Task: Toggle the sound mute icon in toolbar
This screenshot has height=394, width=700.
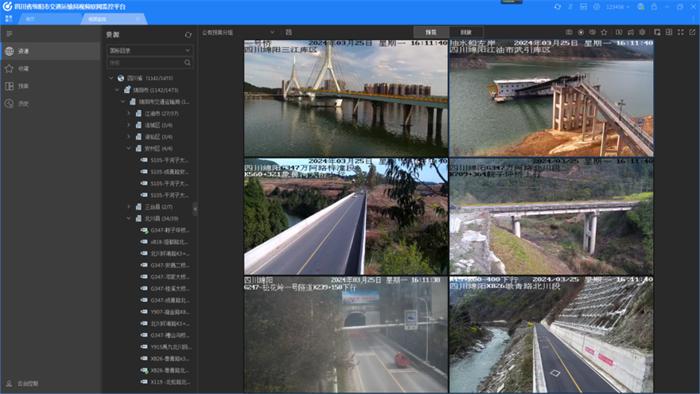Action: click(592, 32)
